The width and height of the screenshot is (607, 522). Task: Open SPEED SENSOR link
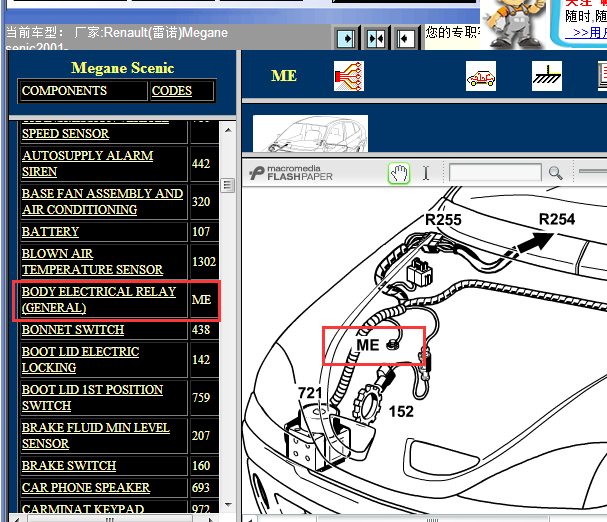[65, 134]
